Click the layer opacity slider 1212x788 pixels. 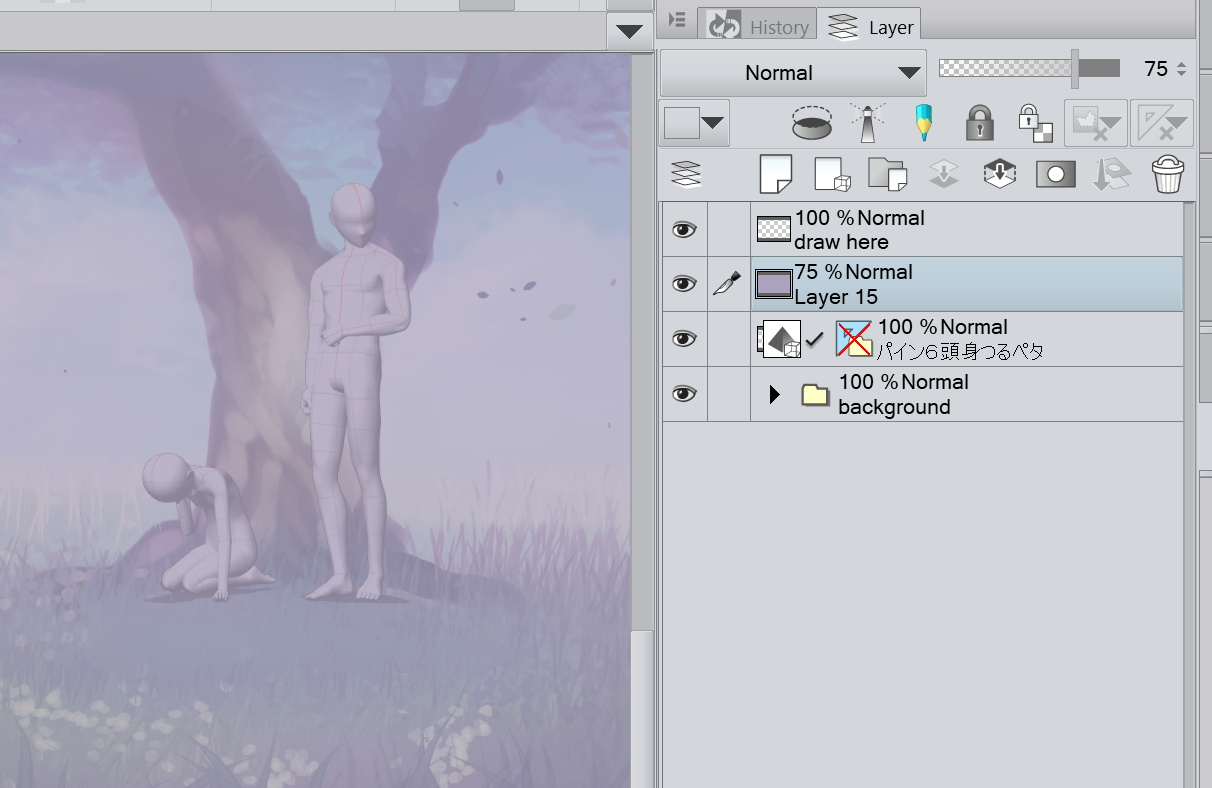coord(1029,68)
